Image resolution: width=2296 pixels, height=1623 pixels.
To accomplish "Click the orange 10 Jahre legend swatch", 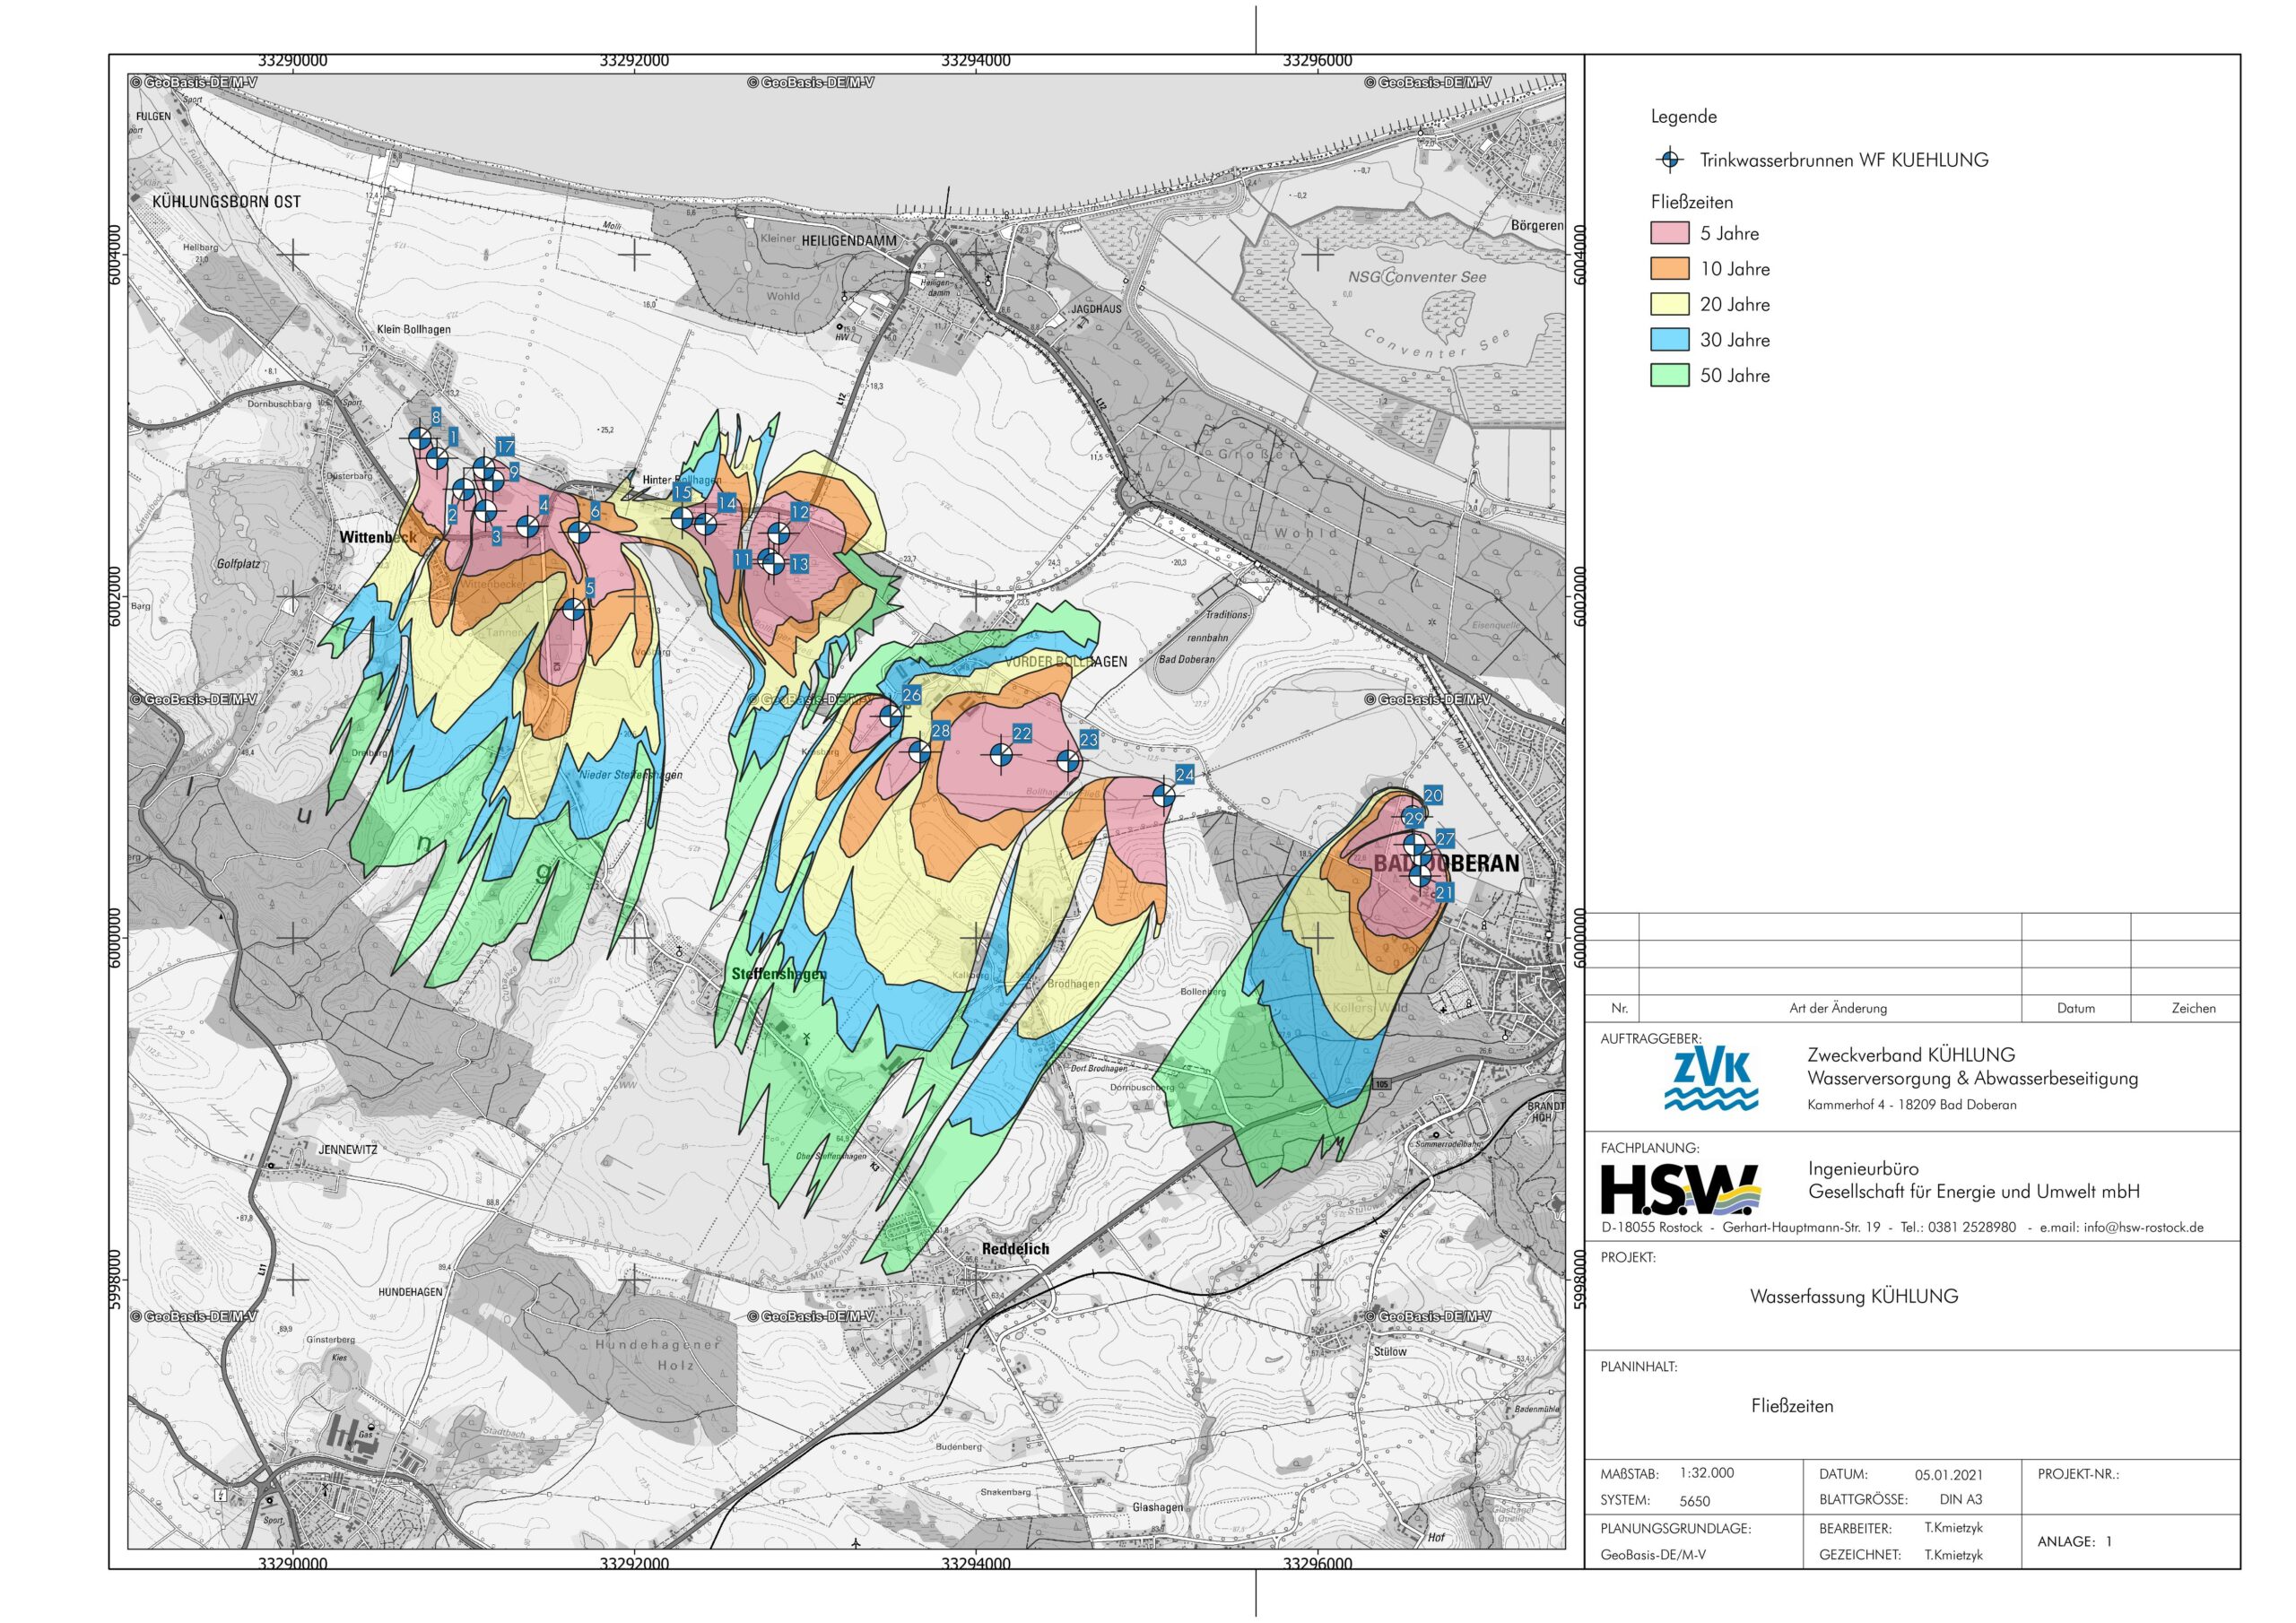I will 1669,269.
